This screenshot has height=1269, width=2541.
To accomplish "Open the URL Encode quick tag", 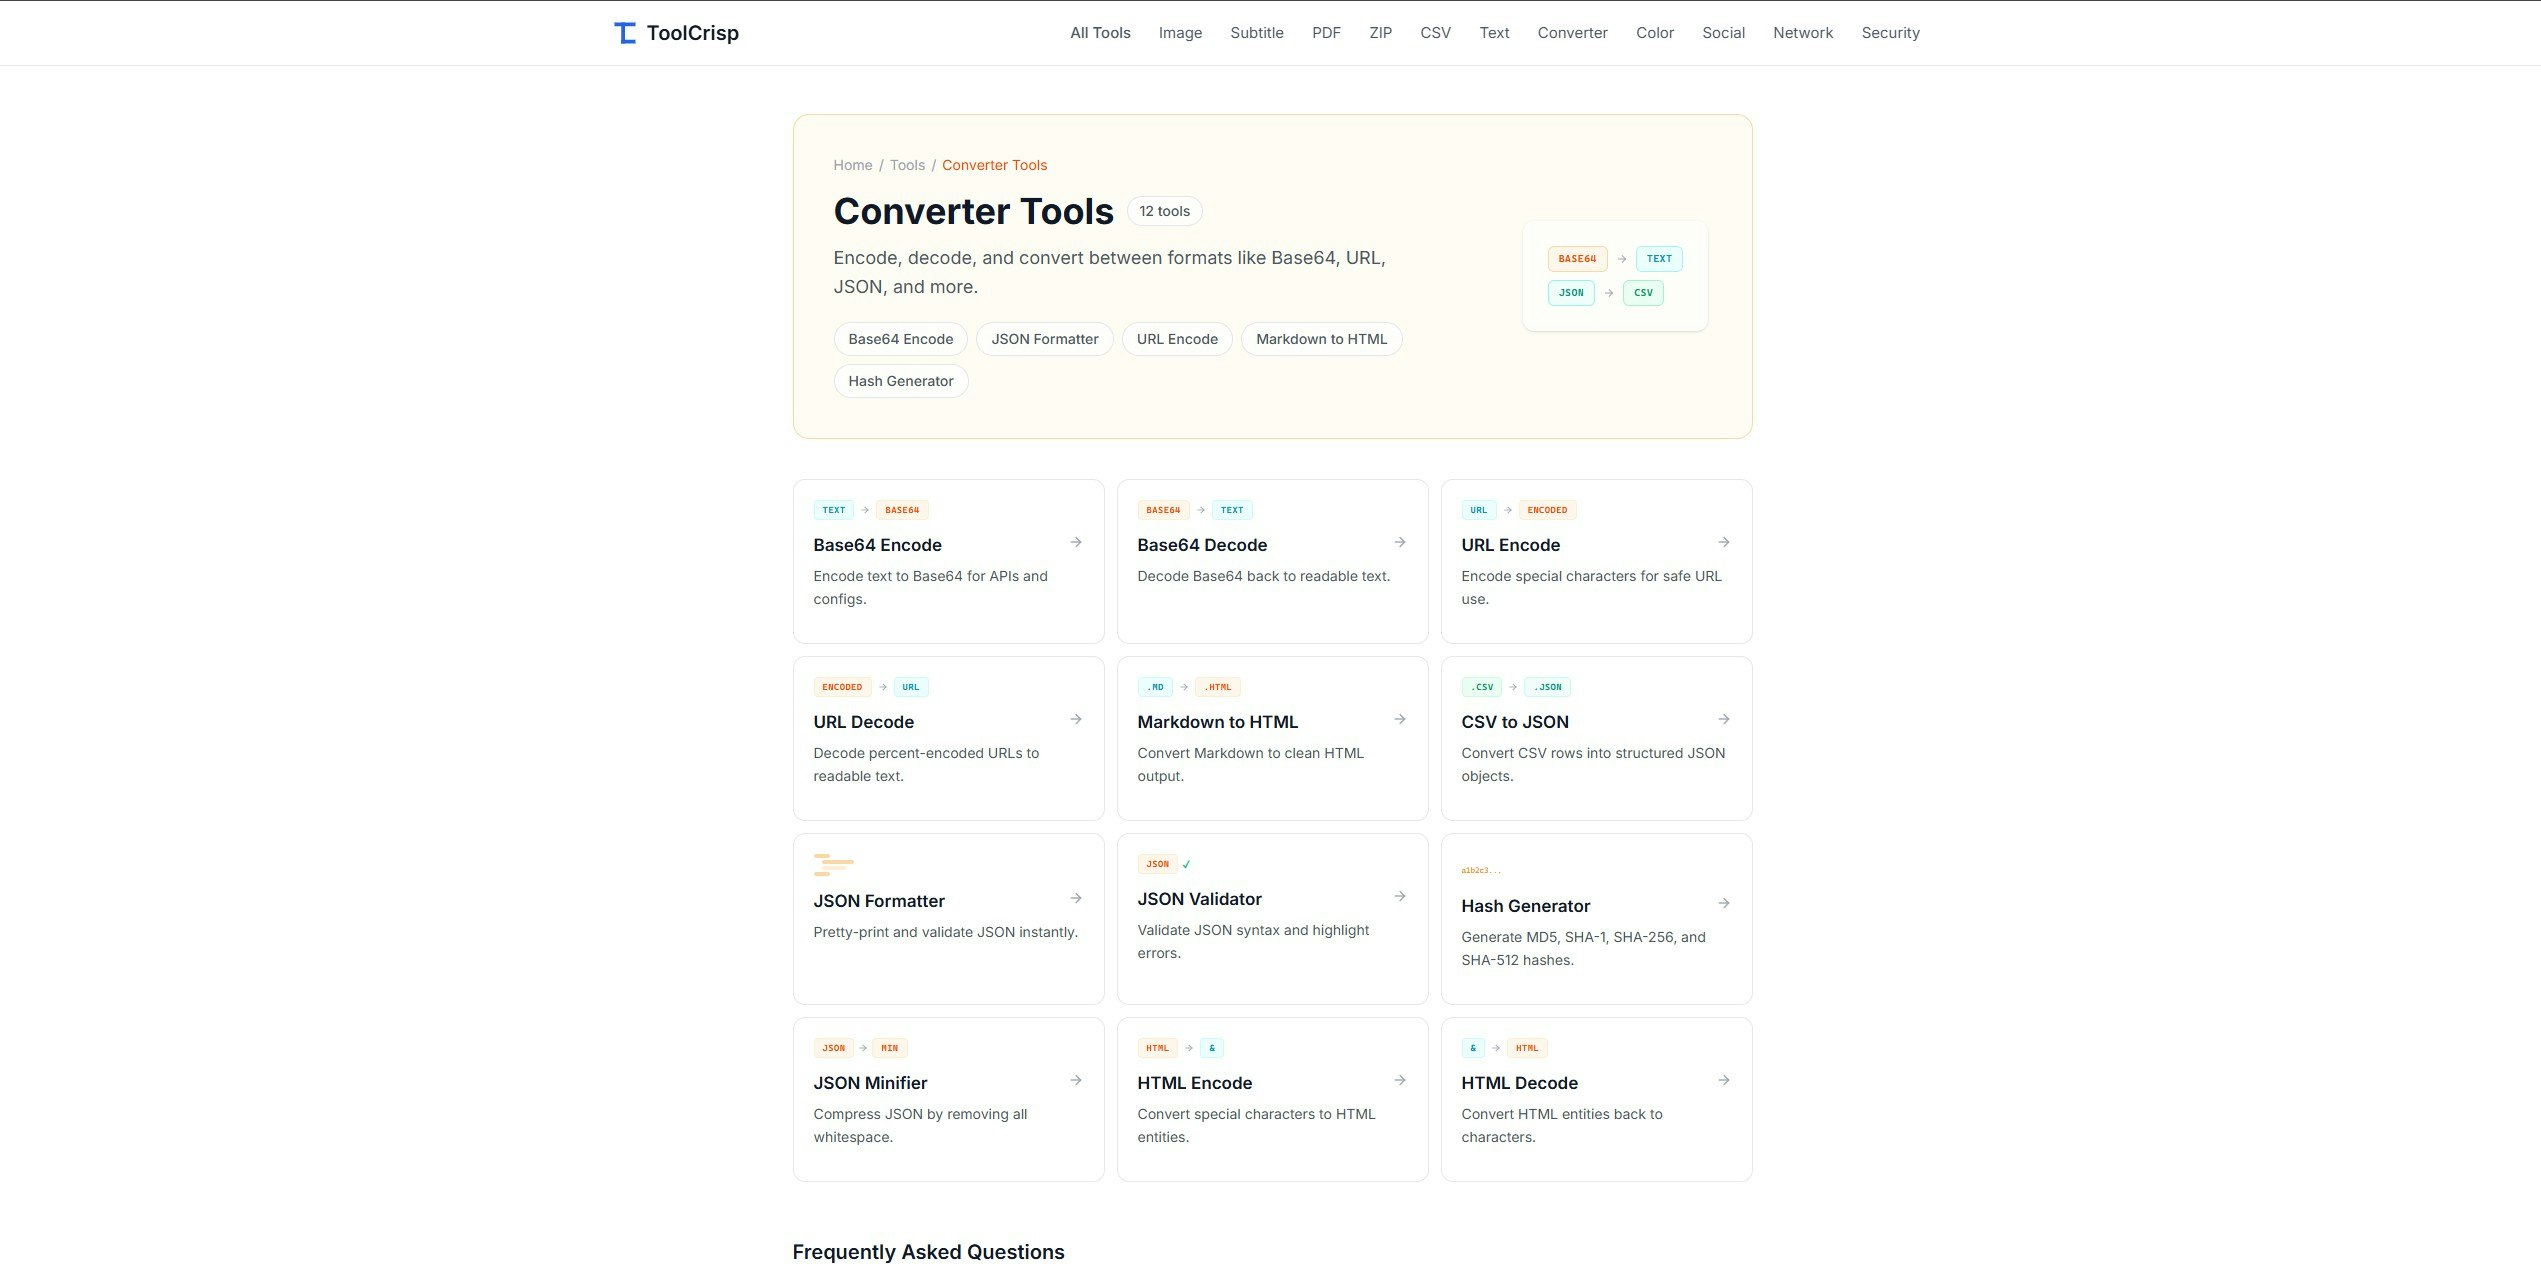I will tap(1177, 339).
